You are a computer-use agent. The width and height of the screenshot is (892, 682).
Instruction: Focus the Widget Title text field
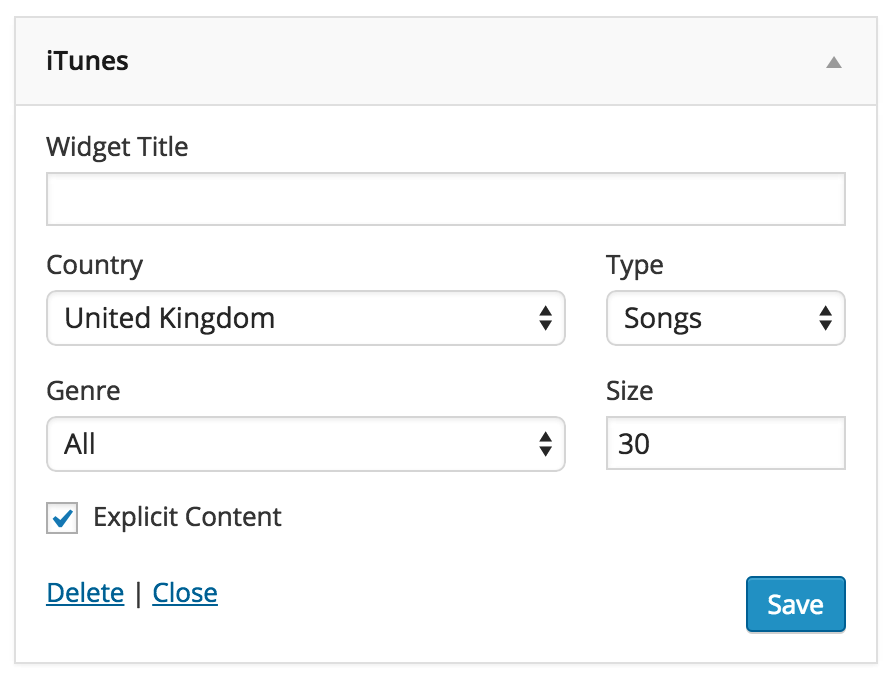pyautogui.click(x=445, y=199)
